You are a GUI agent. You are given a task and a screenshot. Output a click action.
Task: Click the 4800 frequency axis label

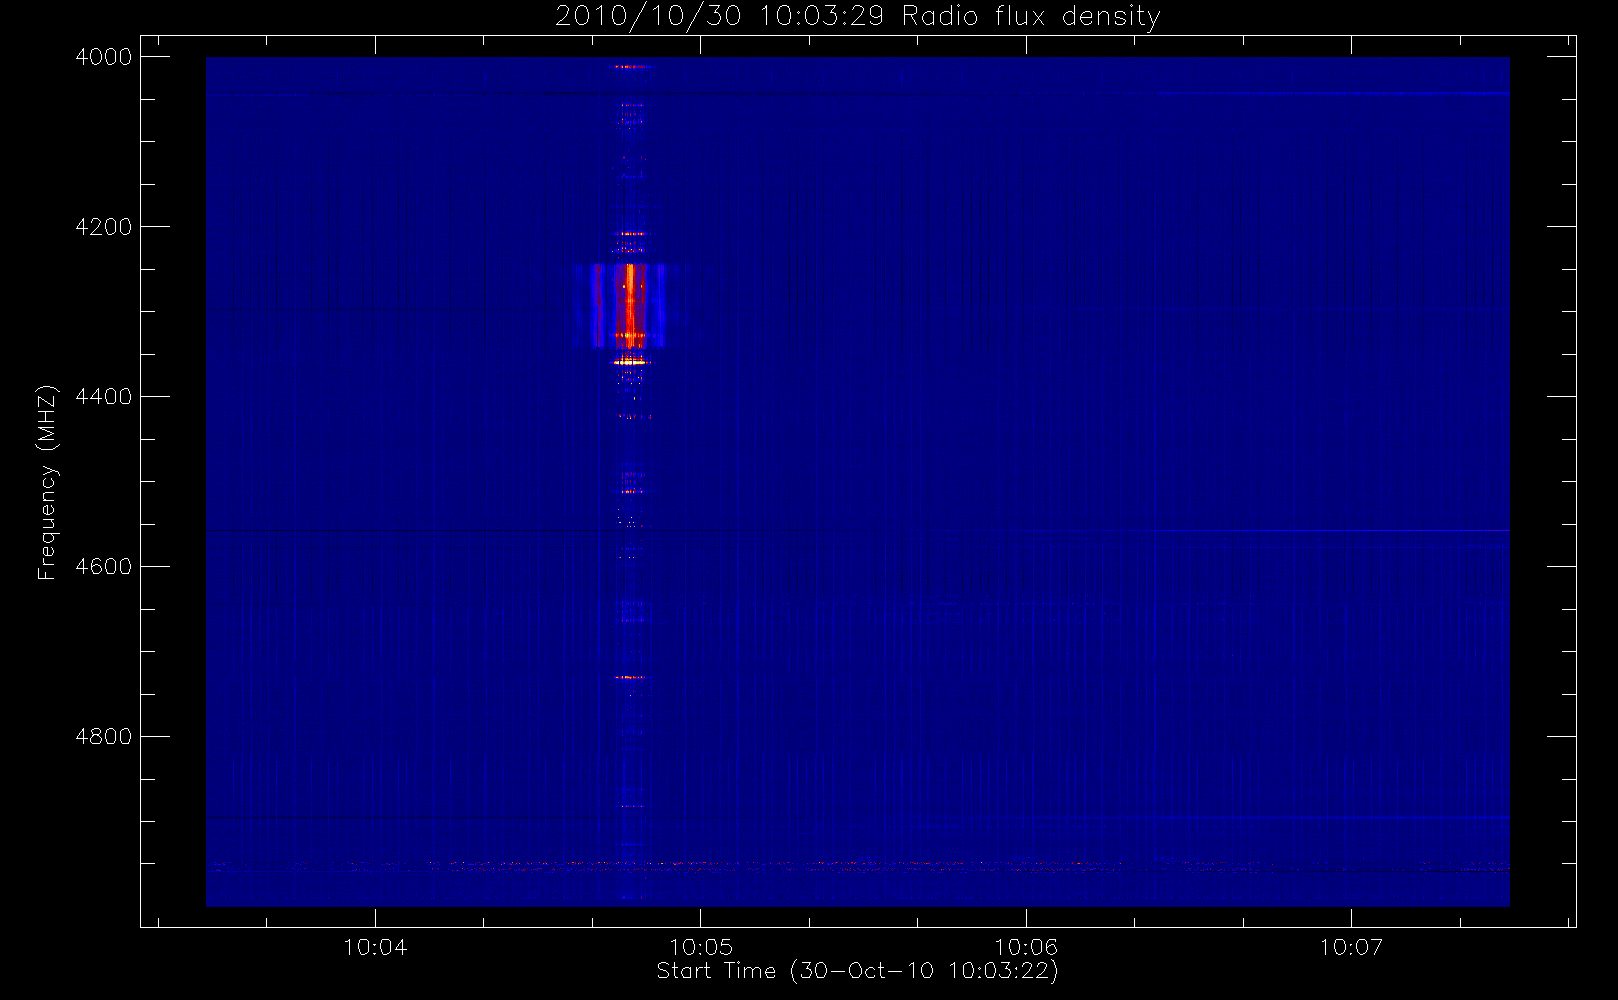coord(104,737)
